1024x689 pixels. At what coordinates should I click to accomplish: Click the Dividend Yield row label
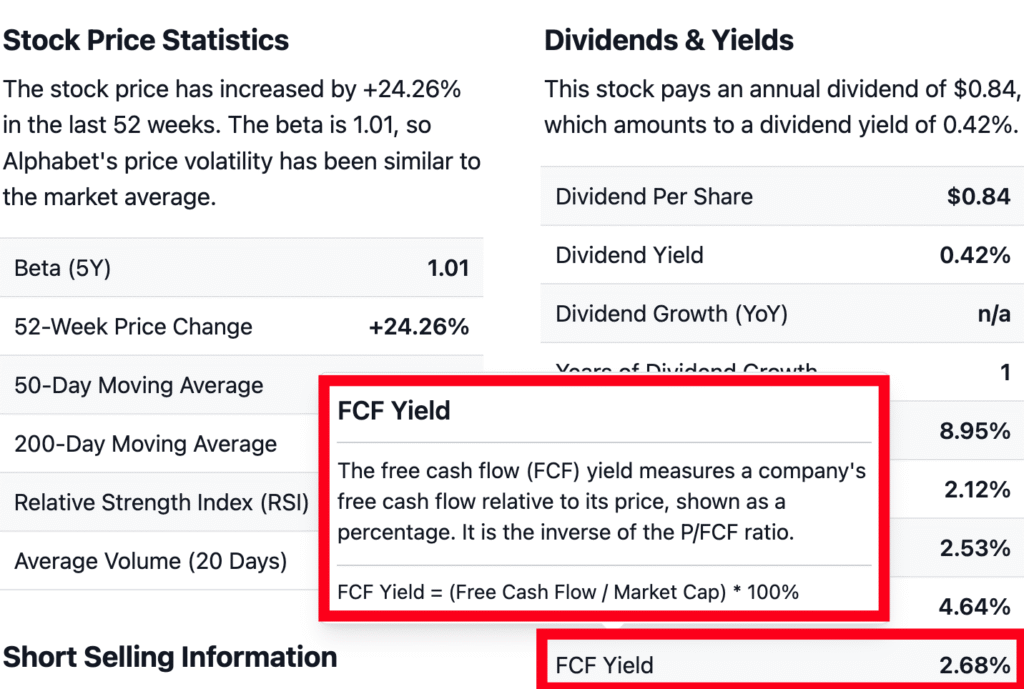tap(629, 256)
